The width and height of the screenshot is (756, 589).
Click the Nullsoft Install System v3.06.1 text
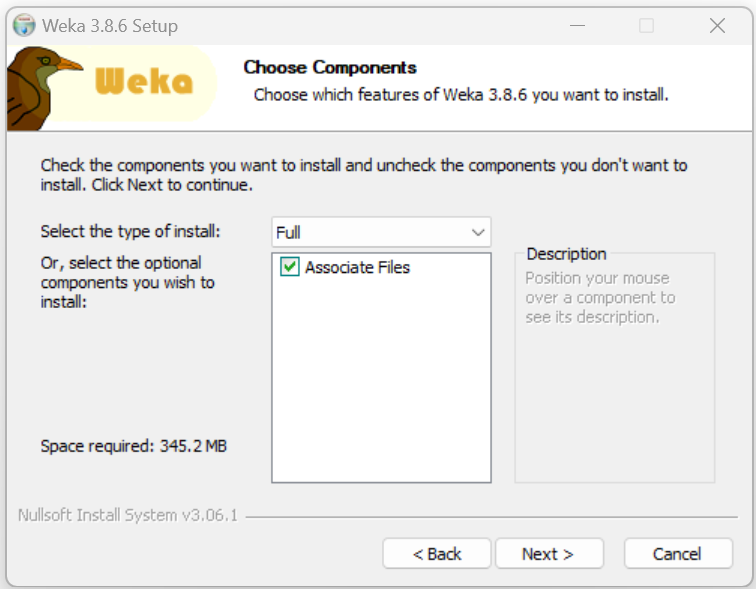pyautogui.click(x=128, y=515)
